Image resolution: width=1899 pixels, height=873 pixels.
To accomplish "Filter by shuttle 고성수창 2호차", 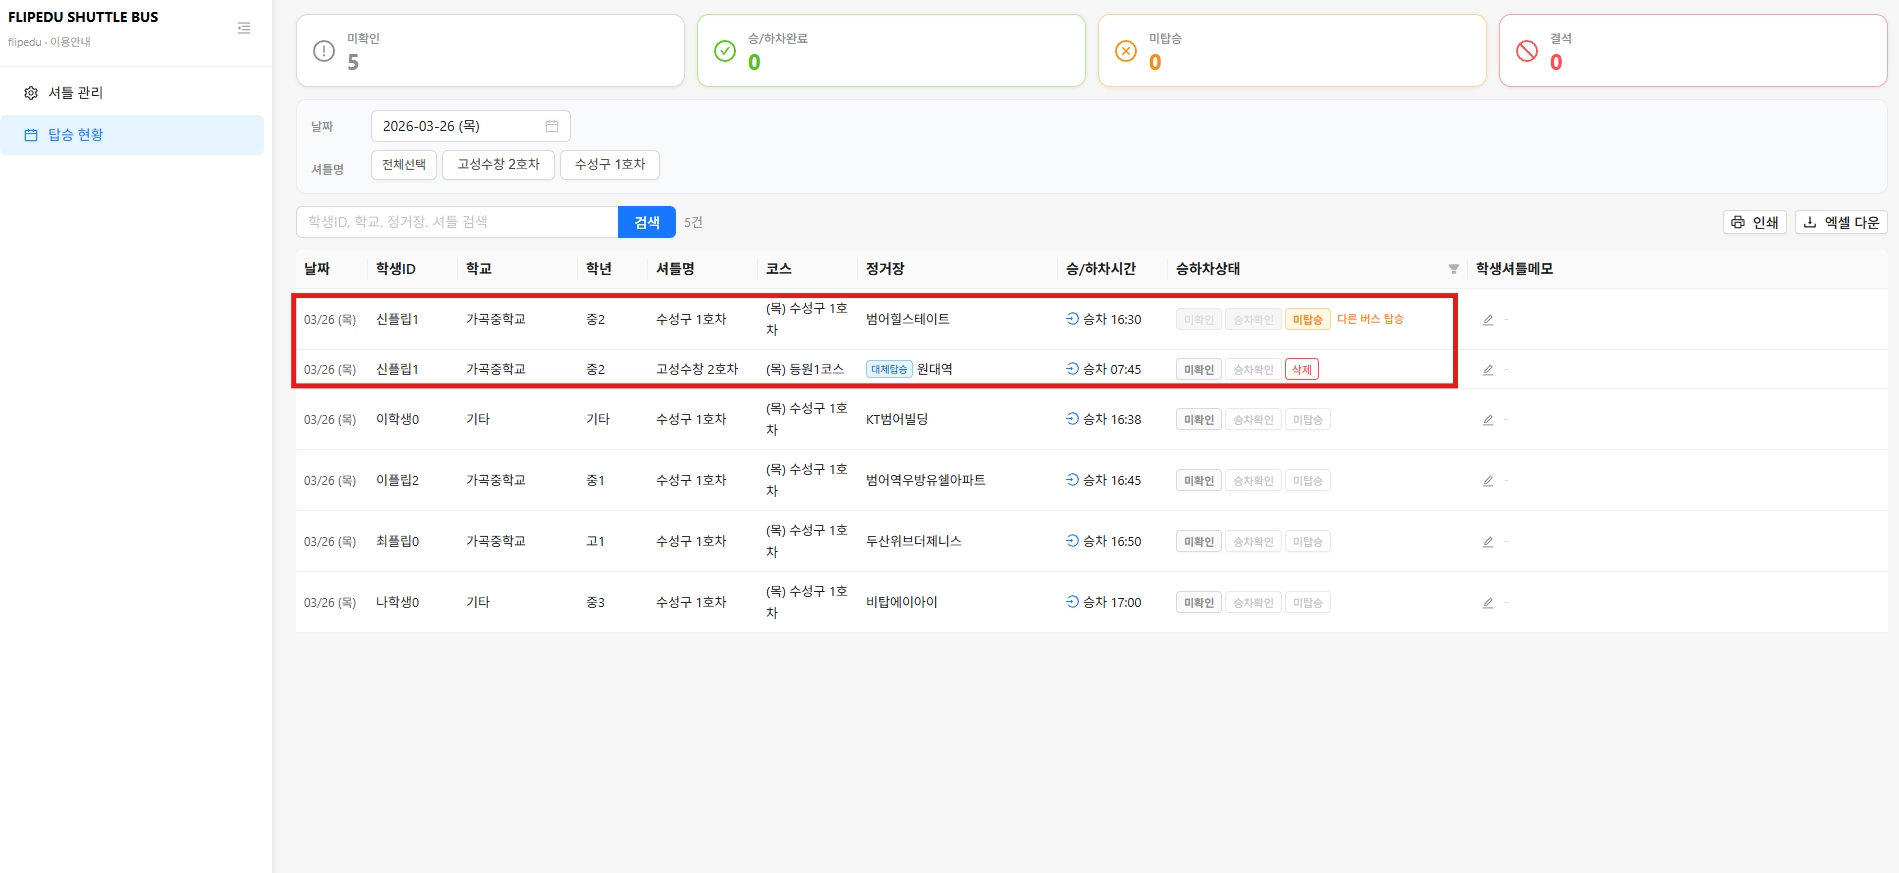I will (x=498, y=165).
